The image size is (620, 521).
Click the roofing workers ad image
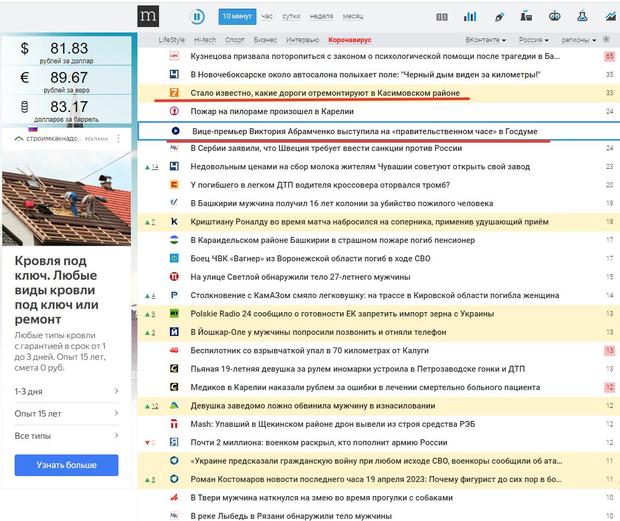coord(66,199)
